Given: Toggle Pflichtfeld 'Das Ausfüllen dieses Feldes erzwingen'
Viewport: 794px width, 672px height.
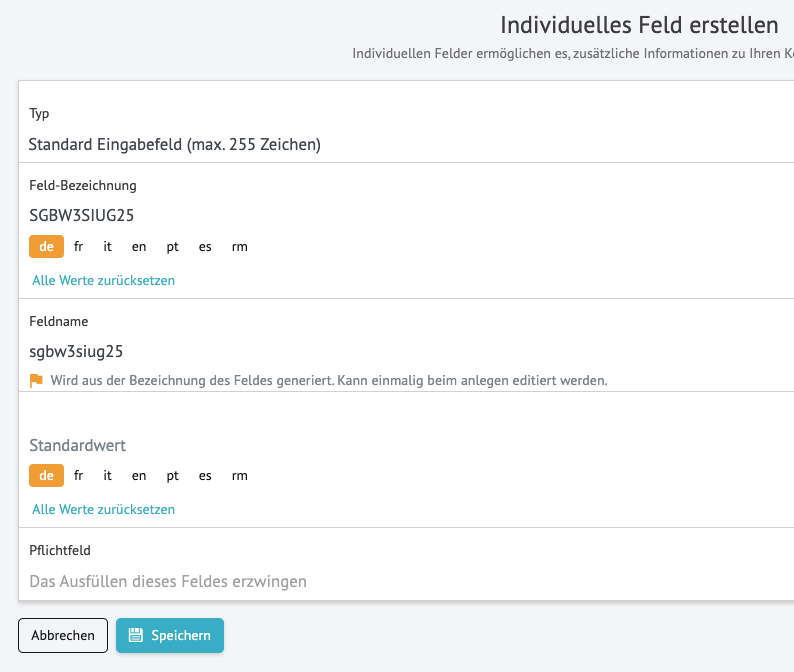Looking at the screenshot, I should pos(168,581).
